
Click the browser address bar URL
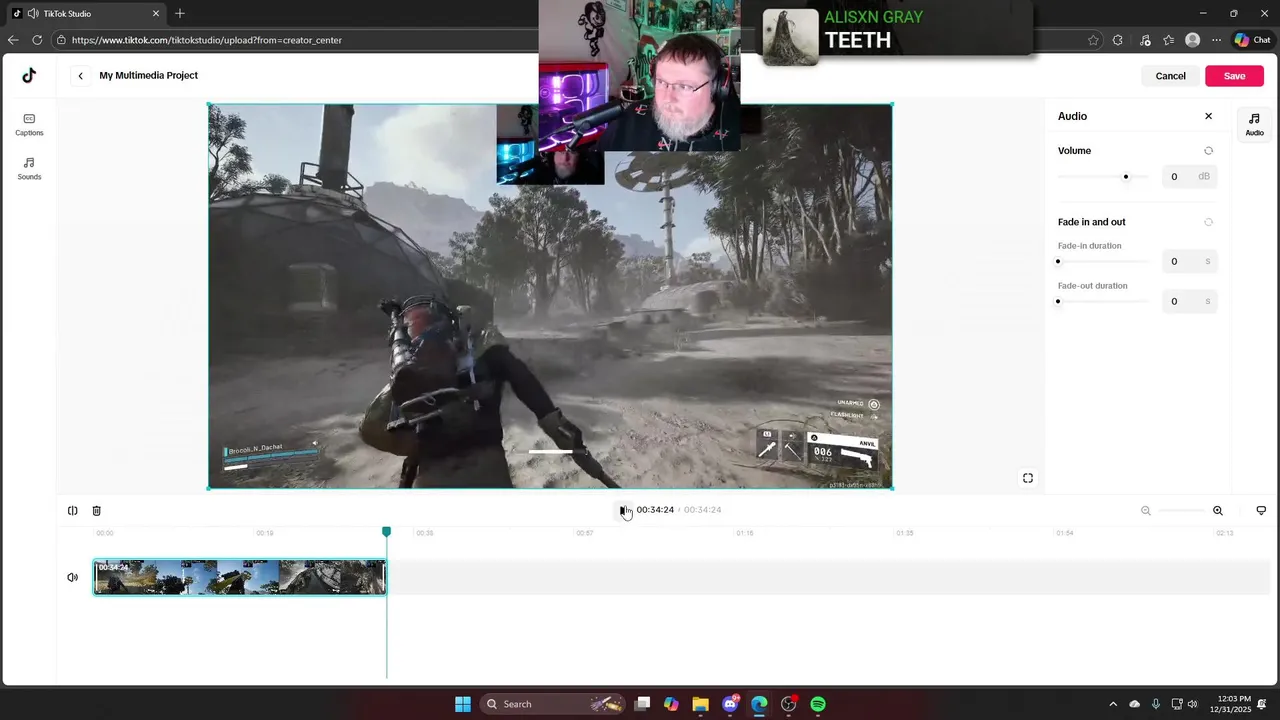[x=207, y=40]
